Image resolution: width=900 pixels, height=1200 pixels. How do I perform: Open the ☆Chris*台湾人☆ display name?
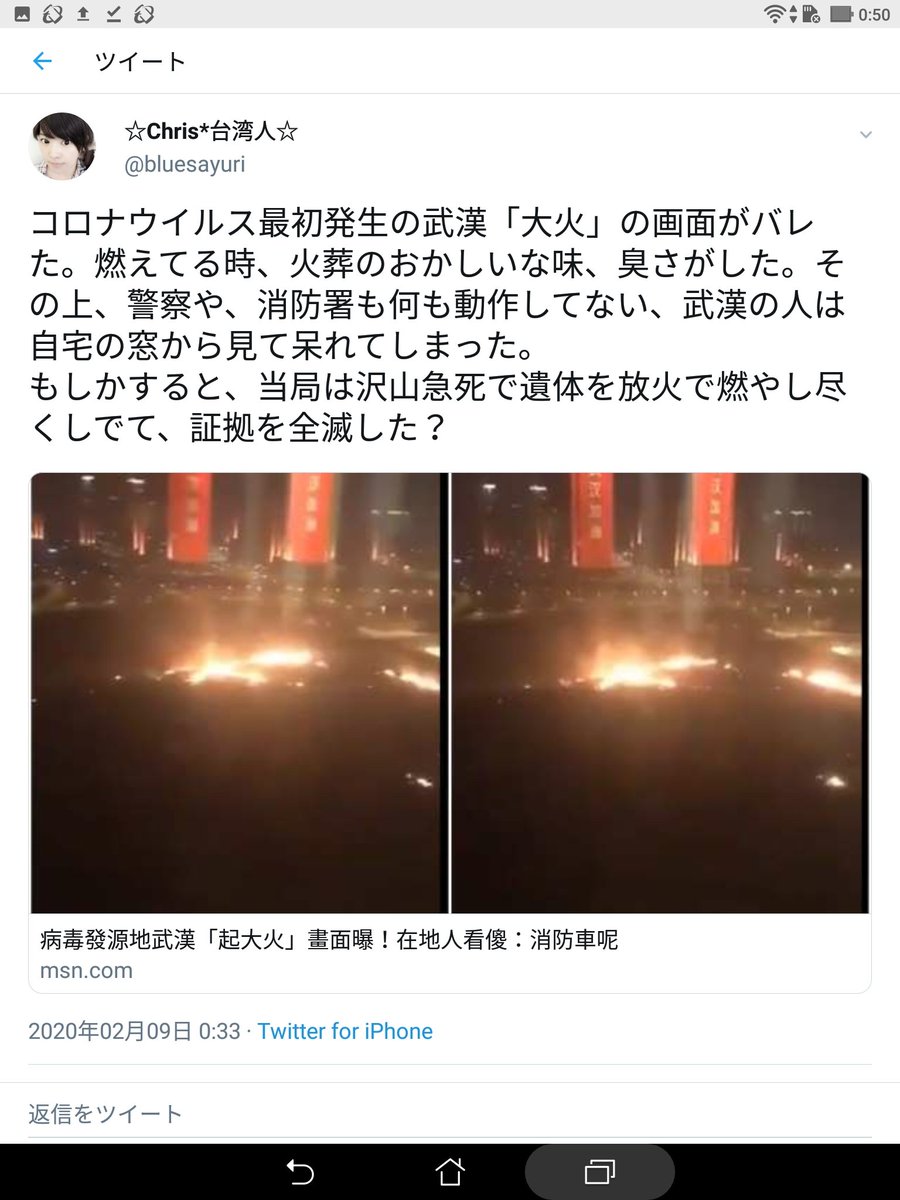coord(211,131)
